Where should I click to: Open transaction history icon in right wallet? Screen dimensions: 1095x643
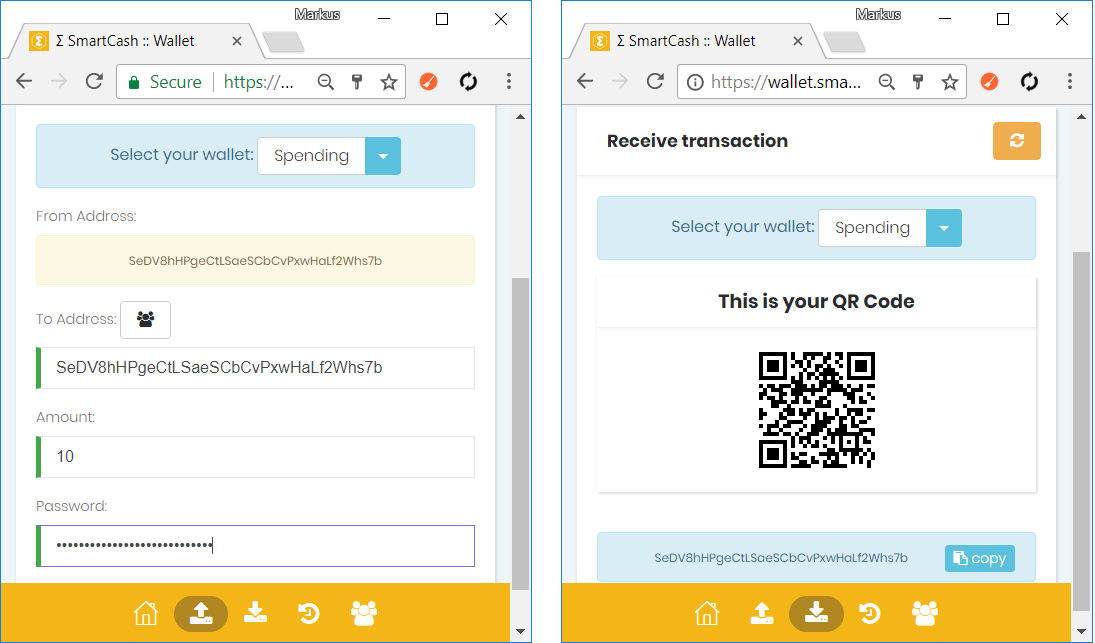pos(870,614)
